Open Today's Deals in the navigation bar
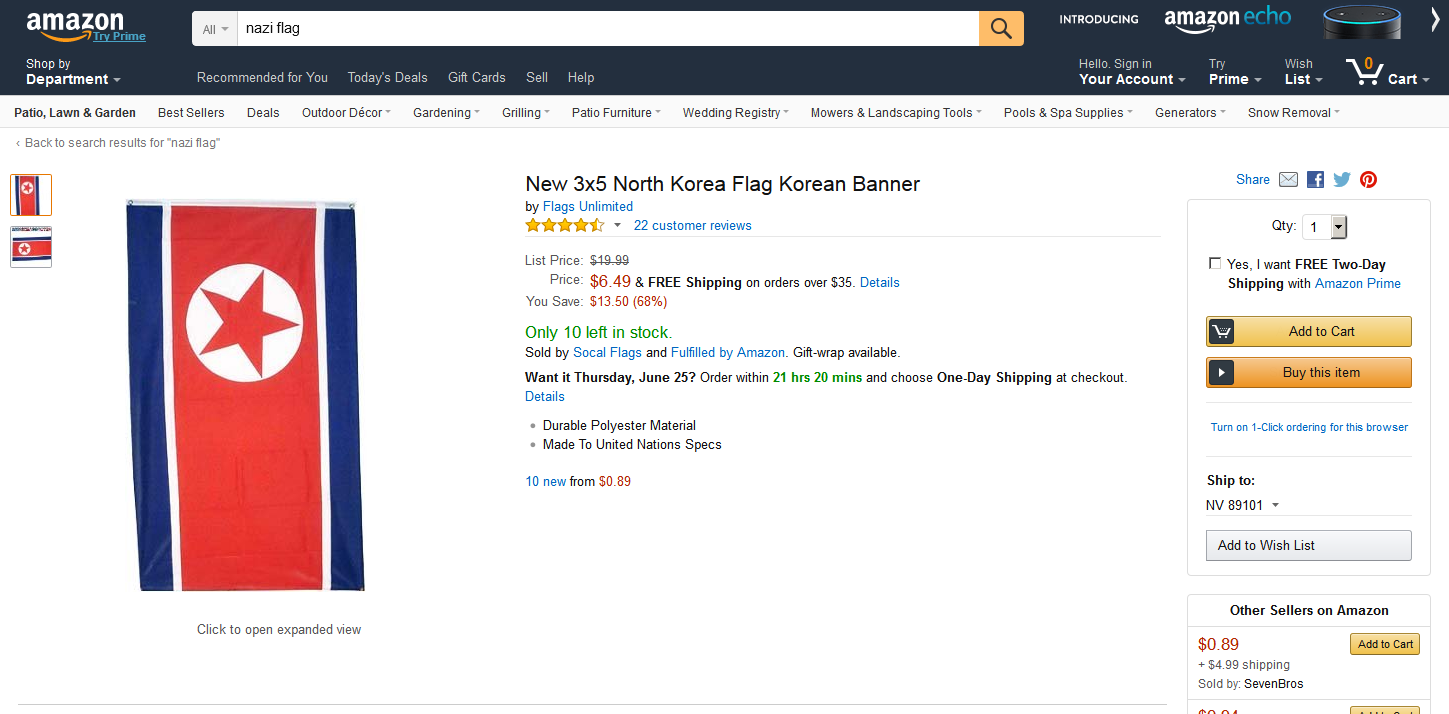 (387, 77)
